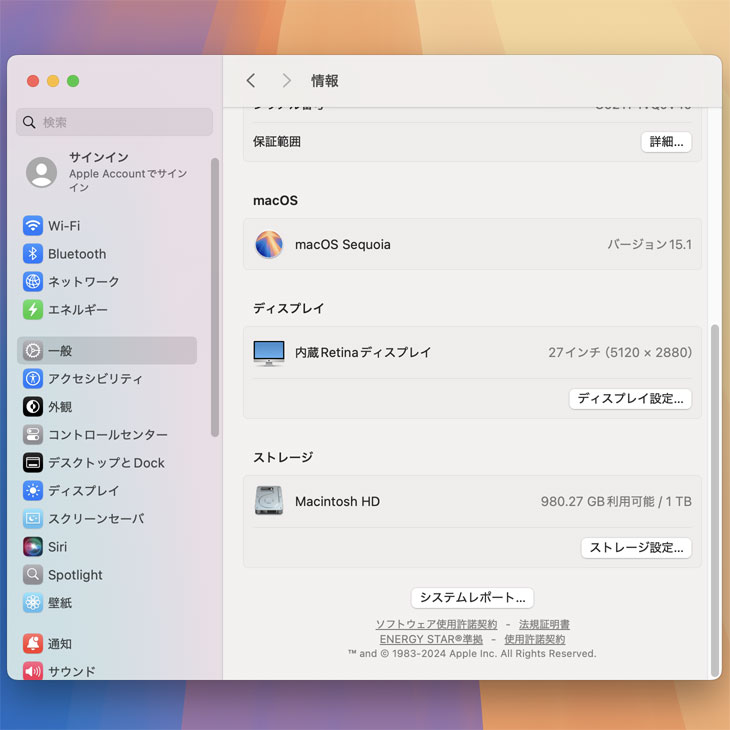
Task: Open ストレージ設定... button
Action: coord(636,548)
